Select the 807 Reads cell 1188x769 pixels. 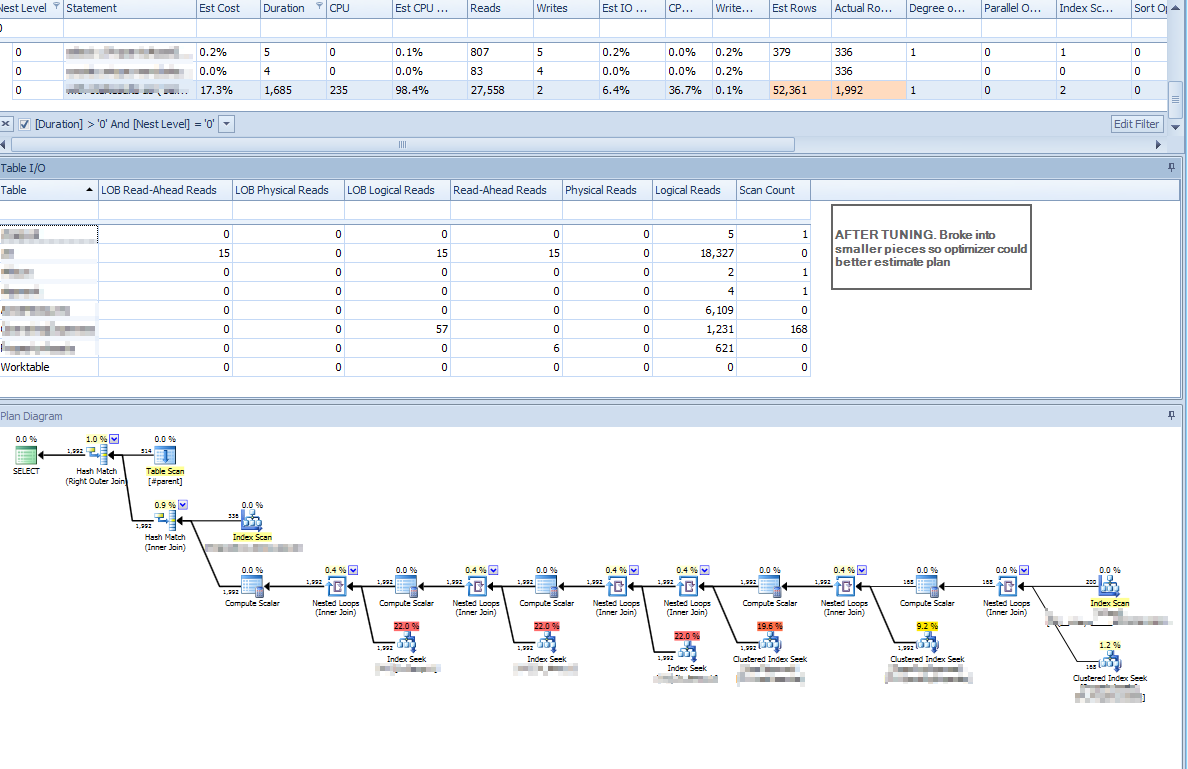[500, 52]
